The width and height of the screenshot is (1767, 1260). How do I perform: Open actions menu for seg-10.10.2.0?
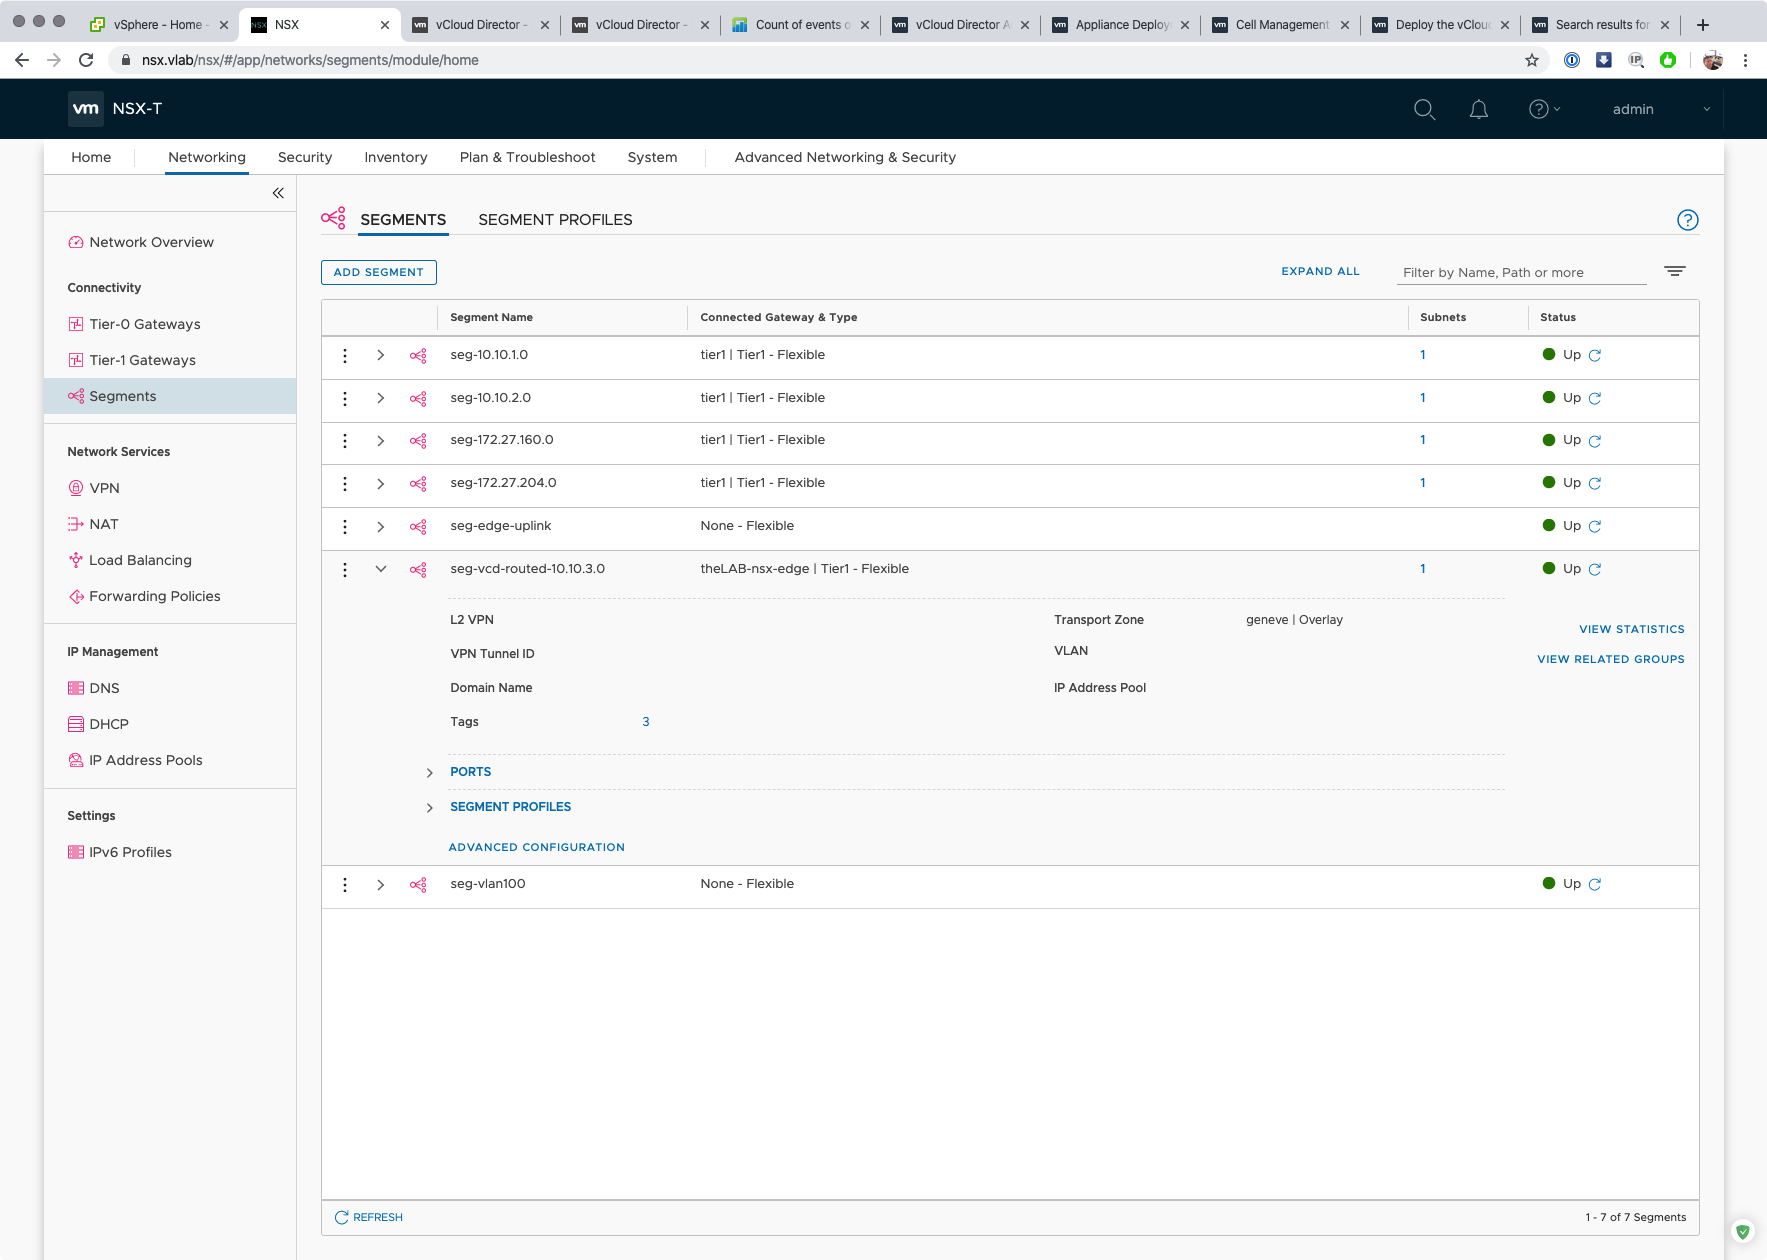click(345, 399)
